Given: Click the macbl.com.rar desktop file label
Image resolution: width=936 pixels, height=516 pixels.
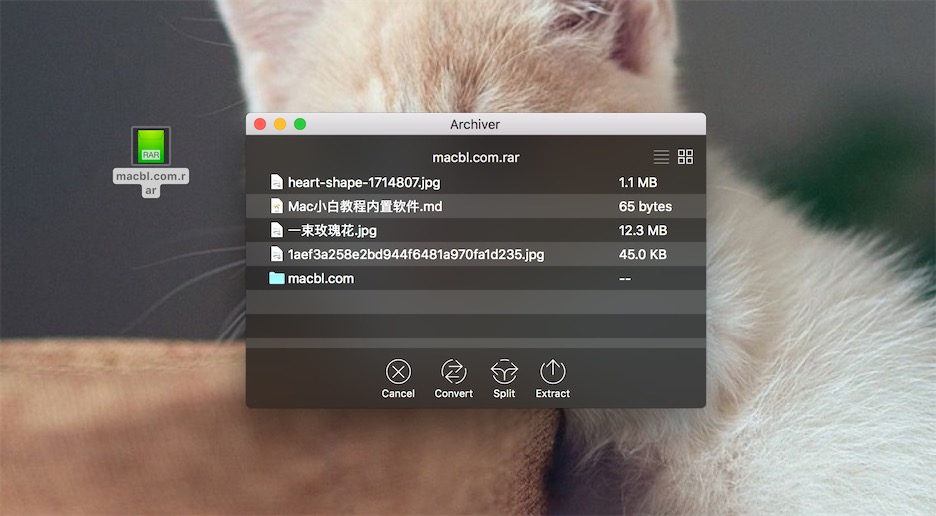Looking at the screenshot, I should point(151,183).
